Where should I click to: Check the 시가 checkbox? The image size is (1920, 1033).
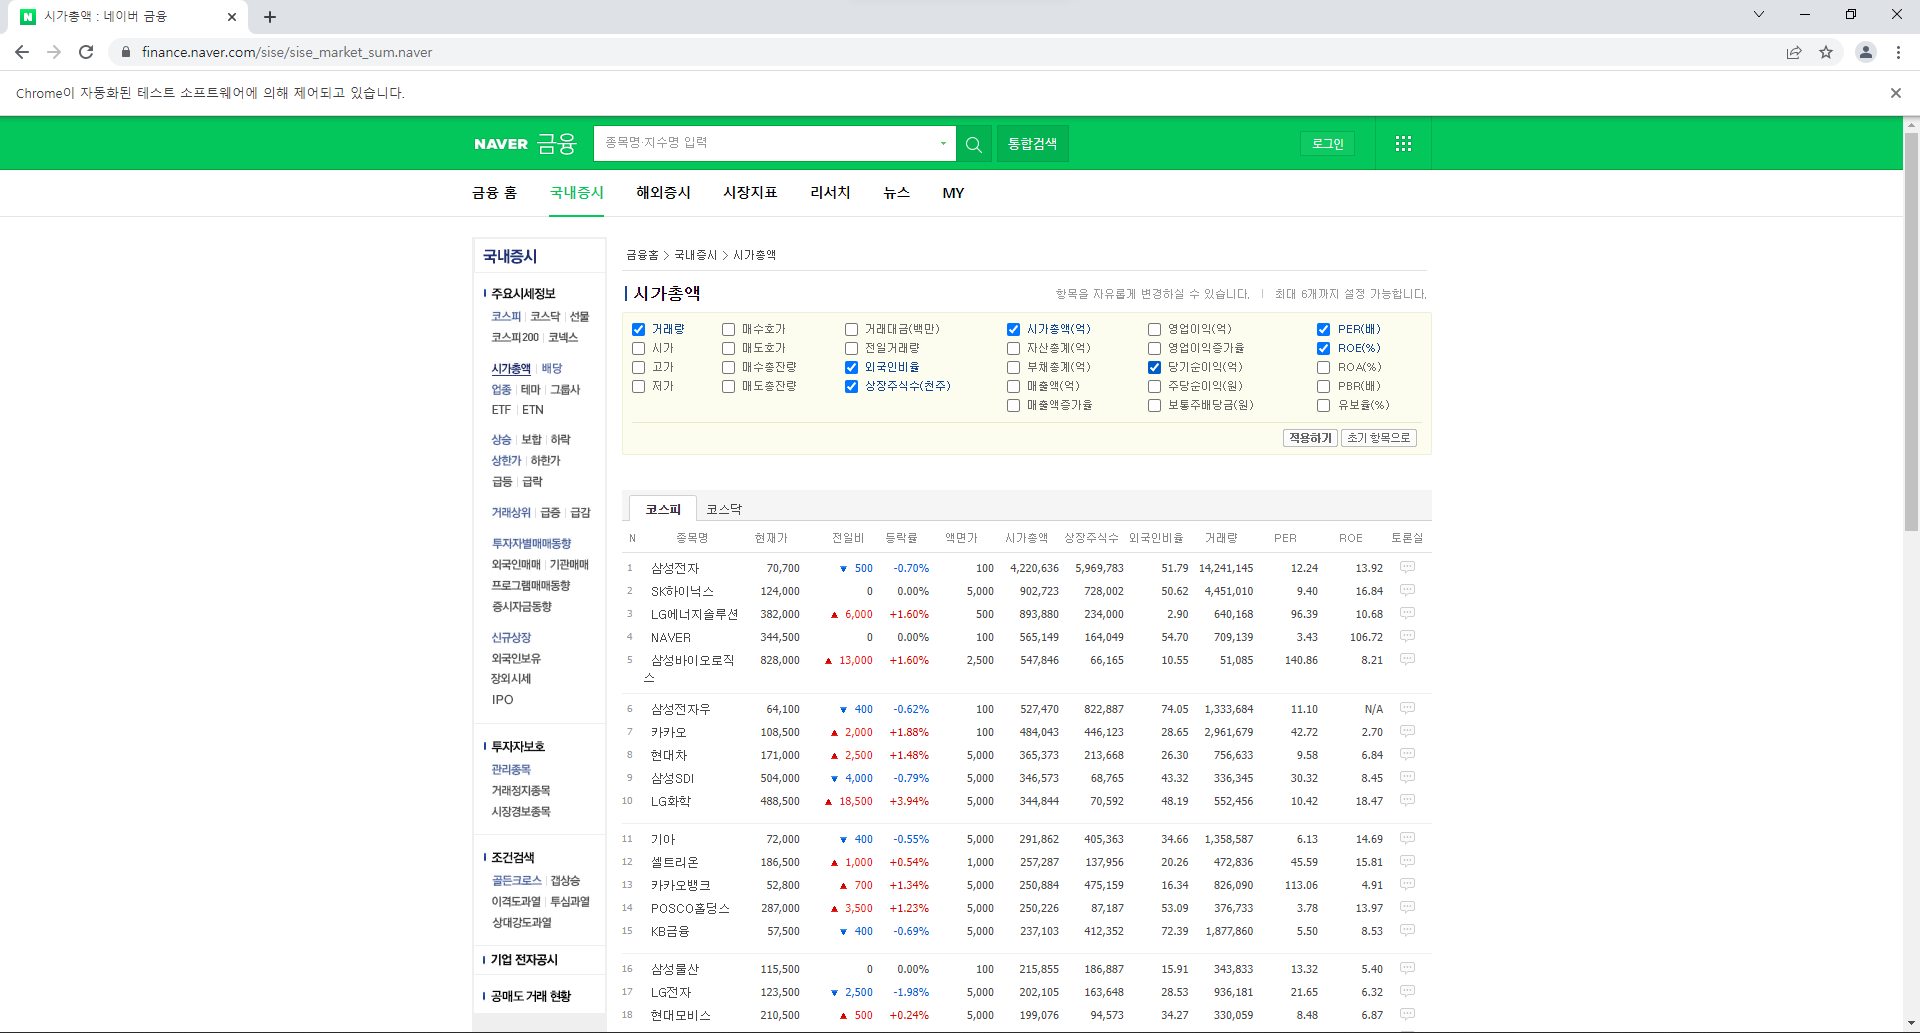[x=638, y=348]
